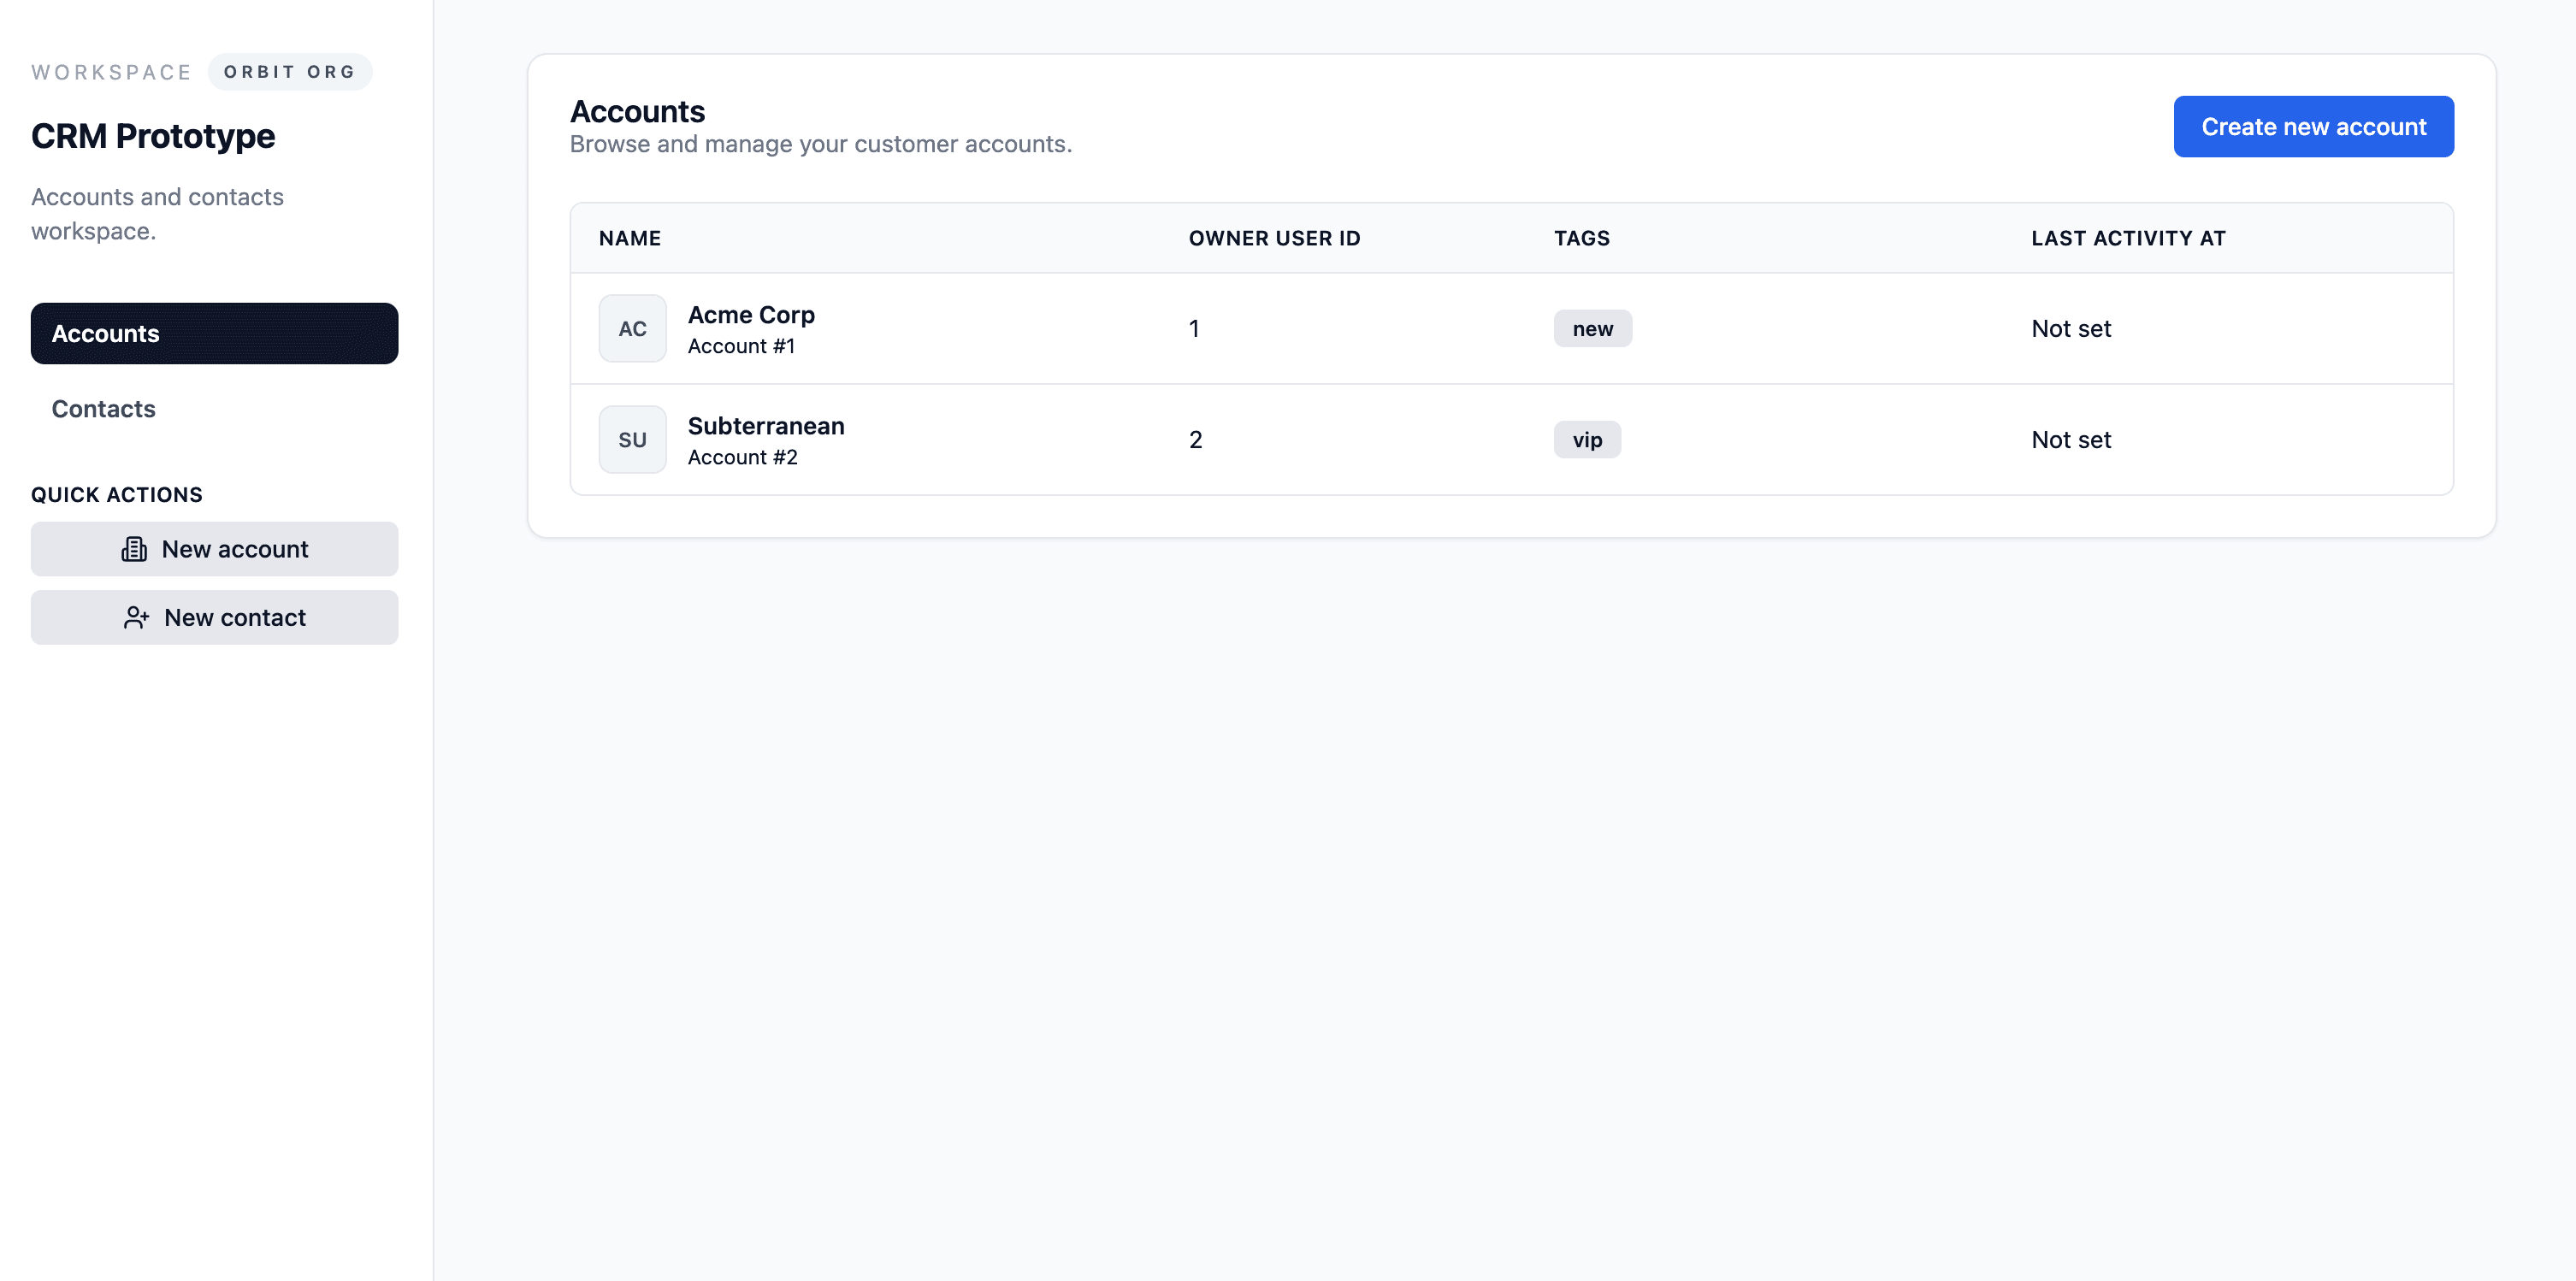Select the Contacts item in the sidebar
This screenshot has height=1281, width=2576.
click(103, 408)
